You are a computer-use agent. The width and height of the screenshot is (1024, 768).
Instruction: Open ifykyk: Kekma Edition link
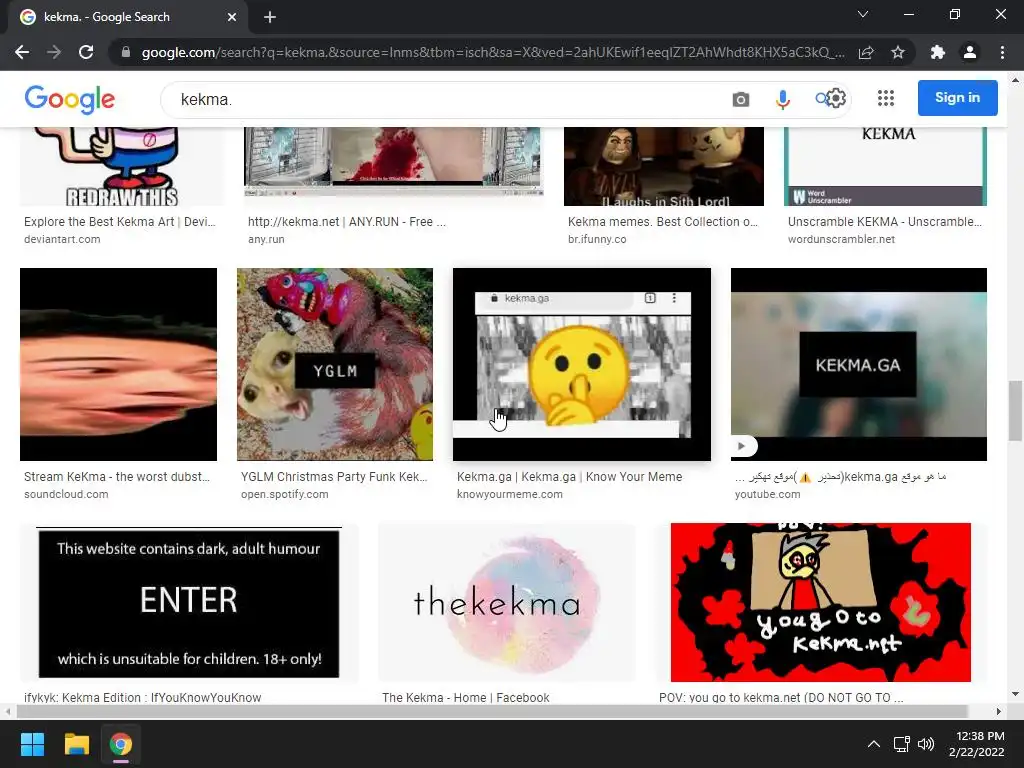142,697
